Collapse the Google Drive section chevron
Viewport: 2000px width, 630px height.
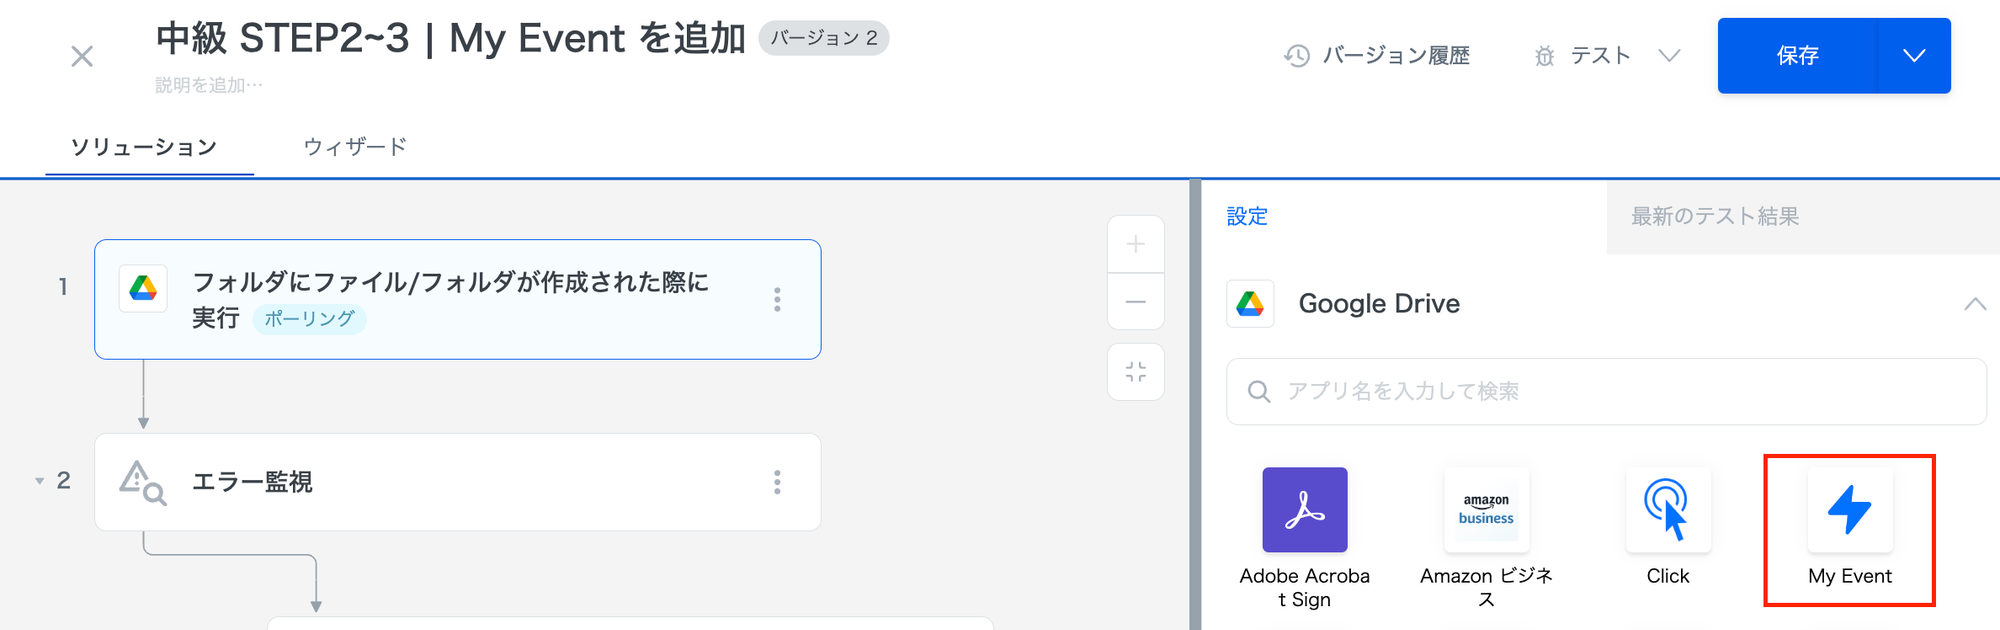[1975, 304]
